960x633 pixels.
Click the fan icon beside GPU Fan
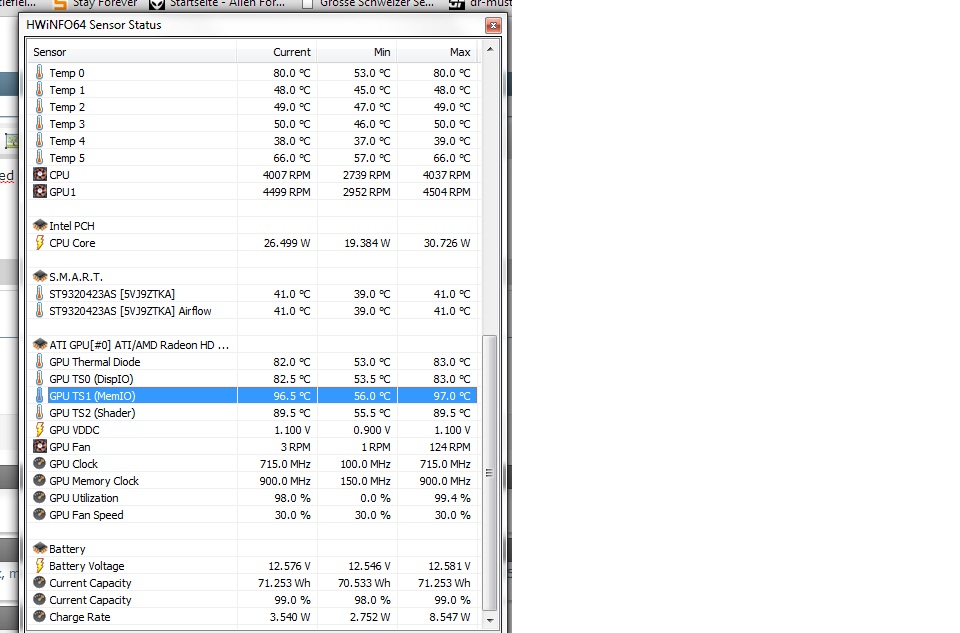tap(40, 446)
